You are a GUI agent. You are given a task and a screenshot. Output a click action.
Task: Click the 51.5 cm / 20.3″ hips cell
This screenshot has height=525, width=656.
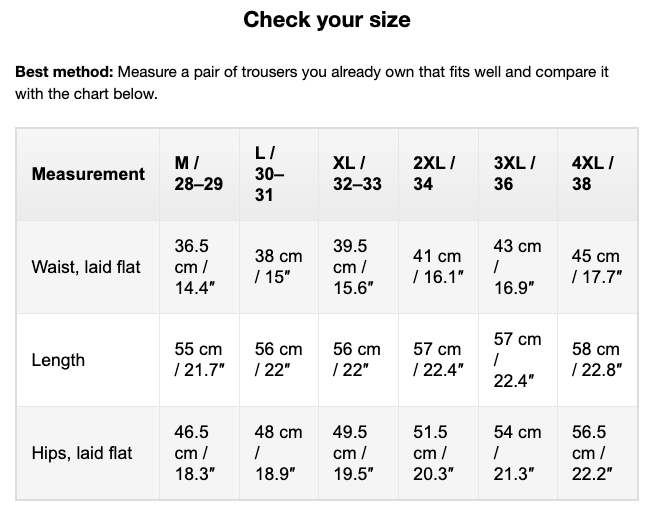[x=438, y=453]
